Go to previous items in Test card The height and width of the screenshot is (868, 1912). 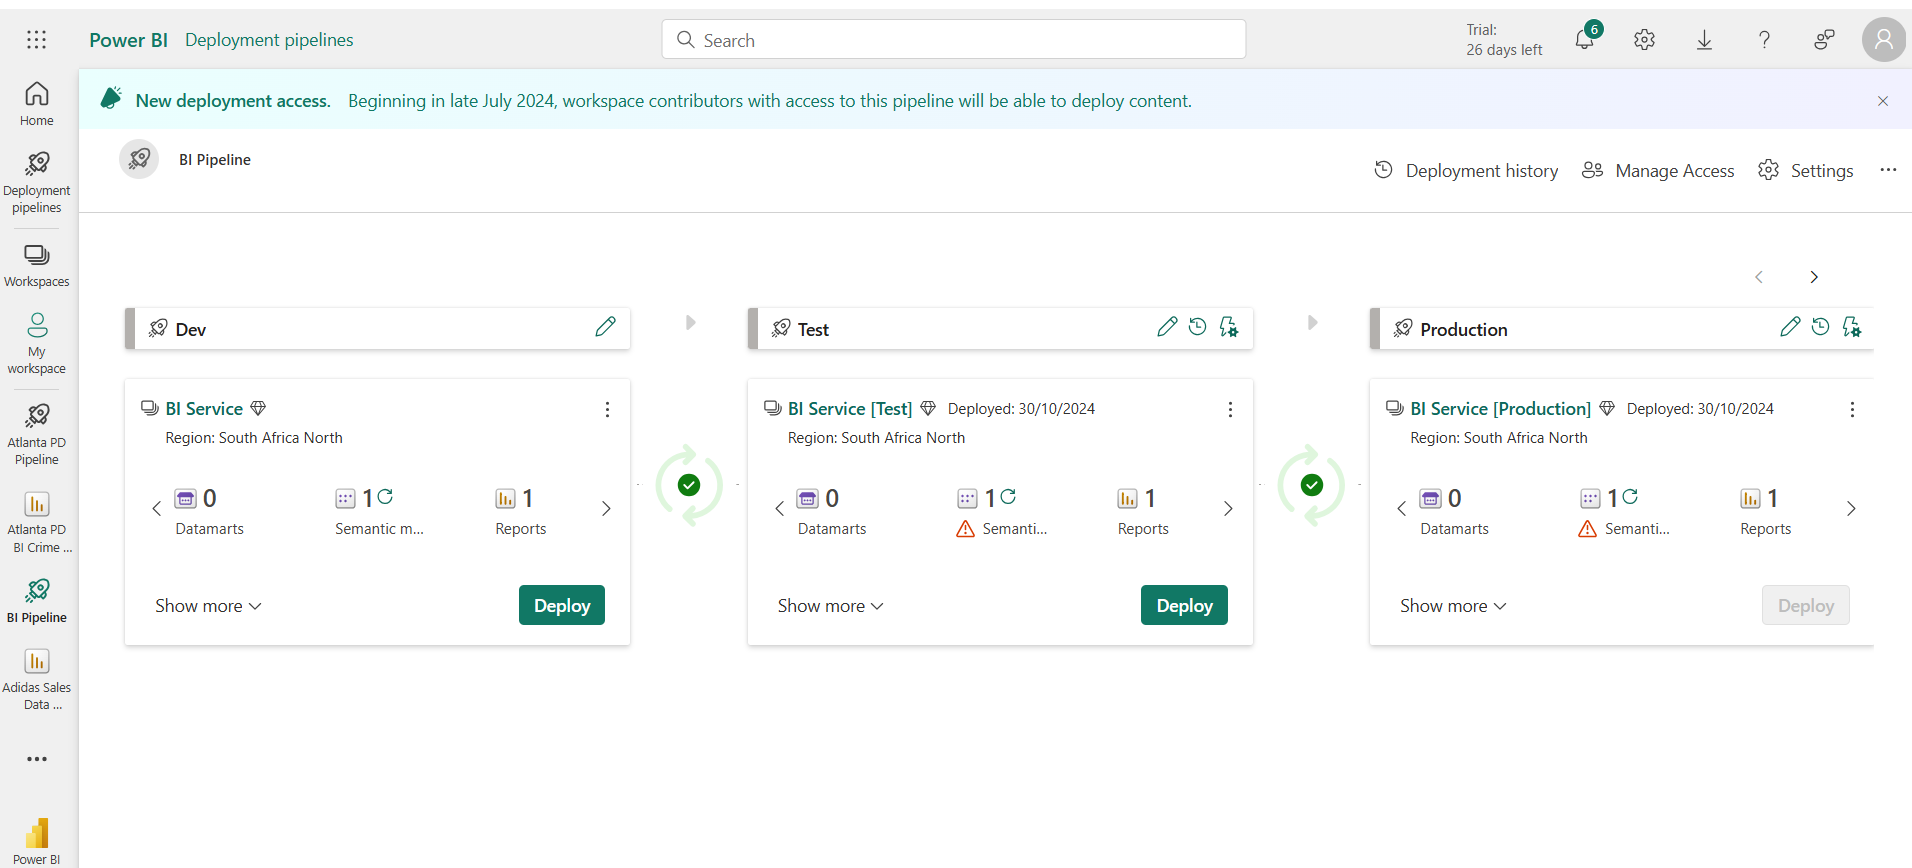point(779,508)
